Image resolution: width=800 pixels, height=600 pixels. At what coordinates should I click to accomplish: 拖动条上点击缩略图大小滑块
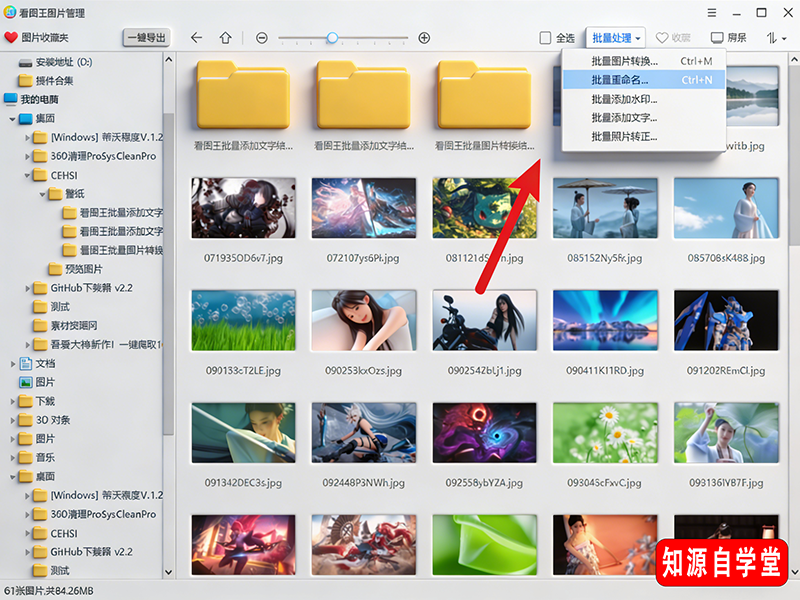(330, 37)
